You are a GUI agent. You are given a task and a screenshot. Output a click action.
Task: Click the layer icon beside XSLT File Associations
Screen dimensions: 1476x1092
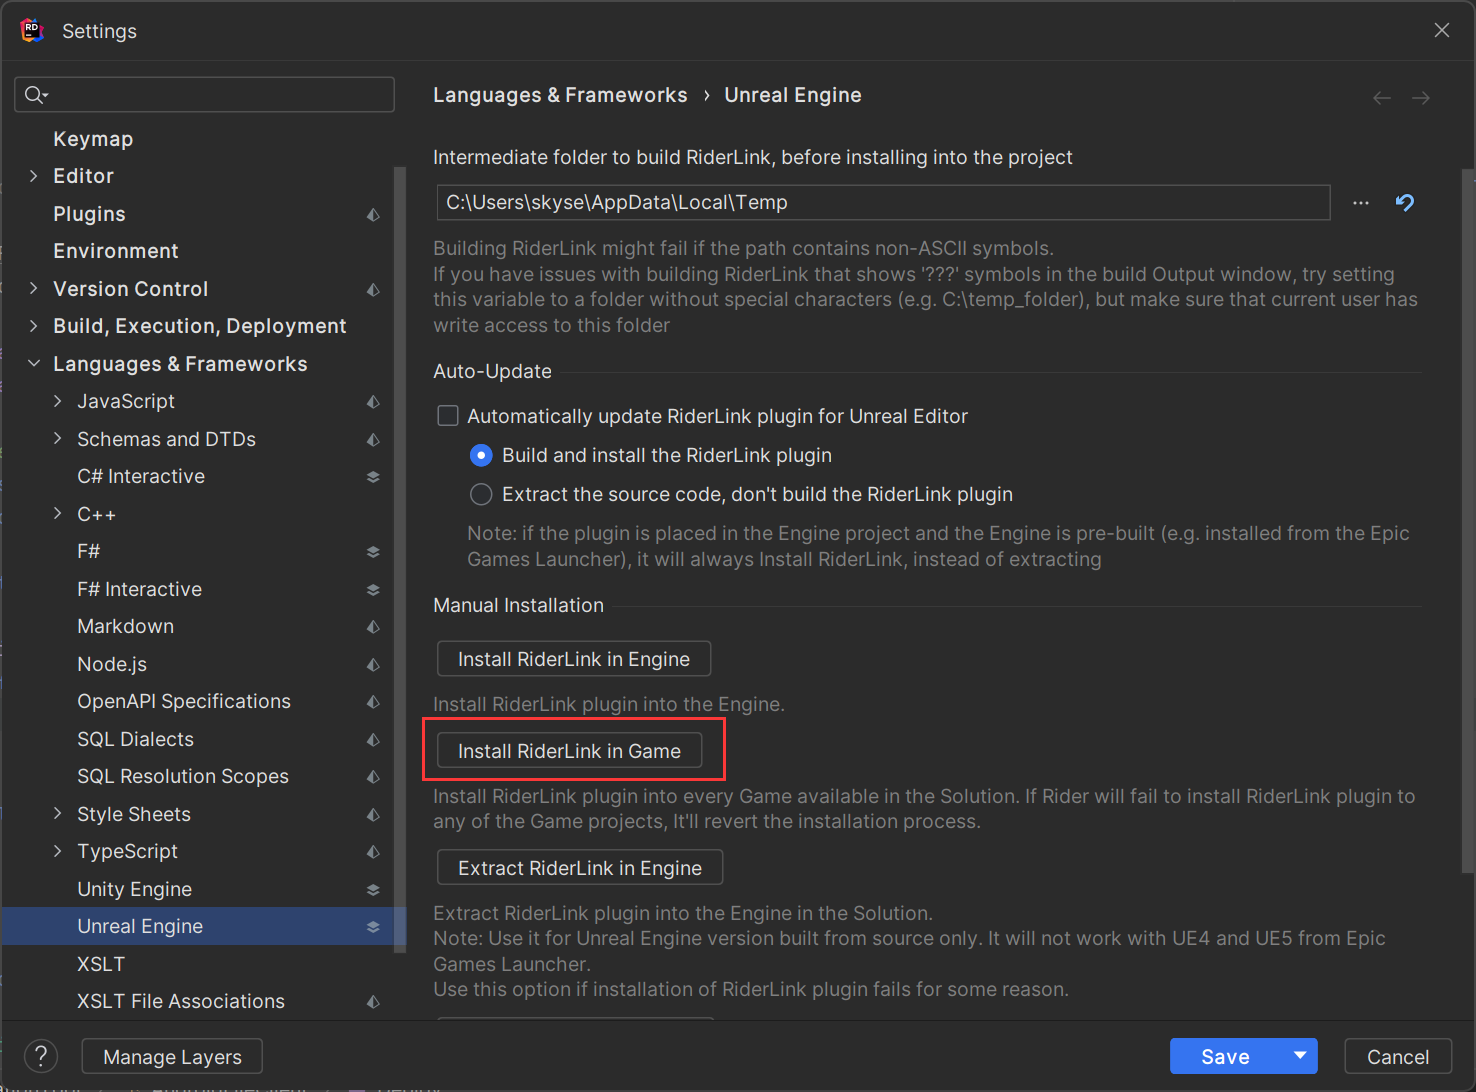coord(373,1002)
